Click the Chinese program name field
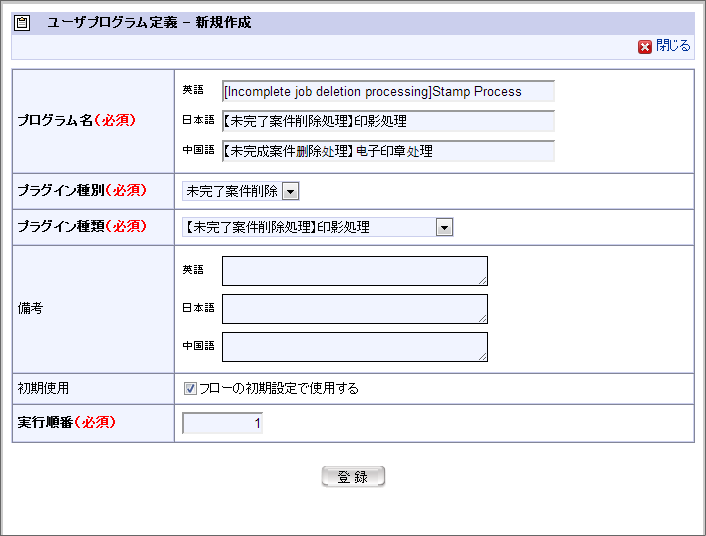Viewport: 706px width, 536px height. click(388, 151)
